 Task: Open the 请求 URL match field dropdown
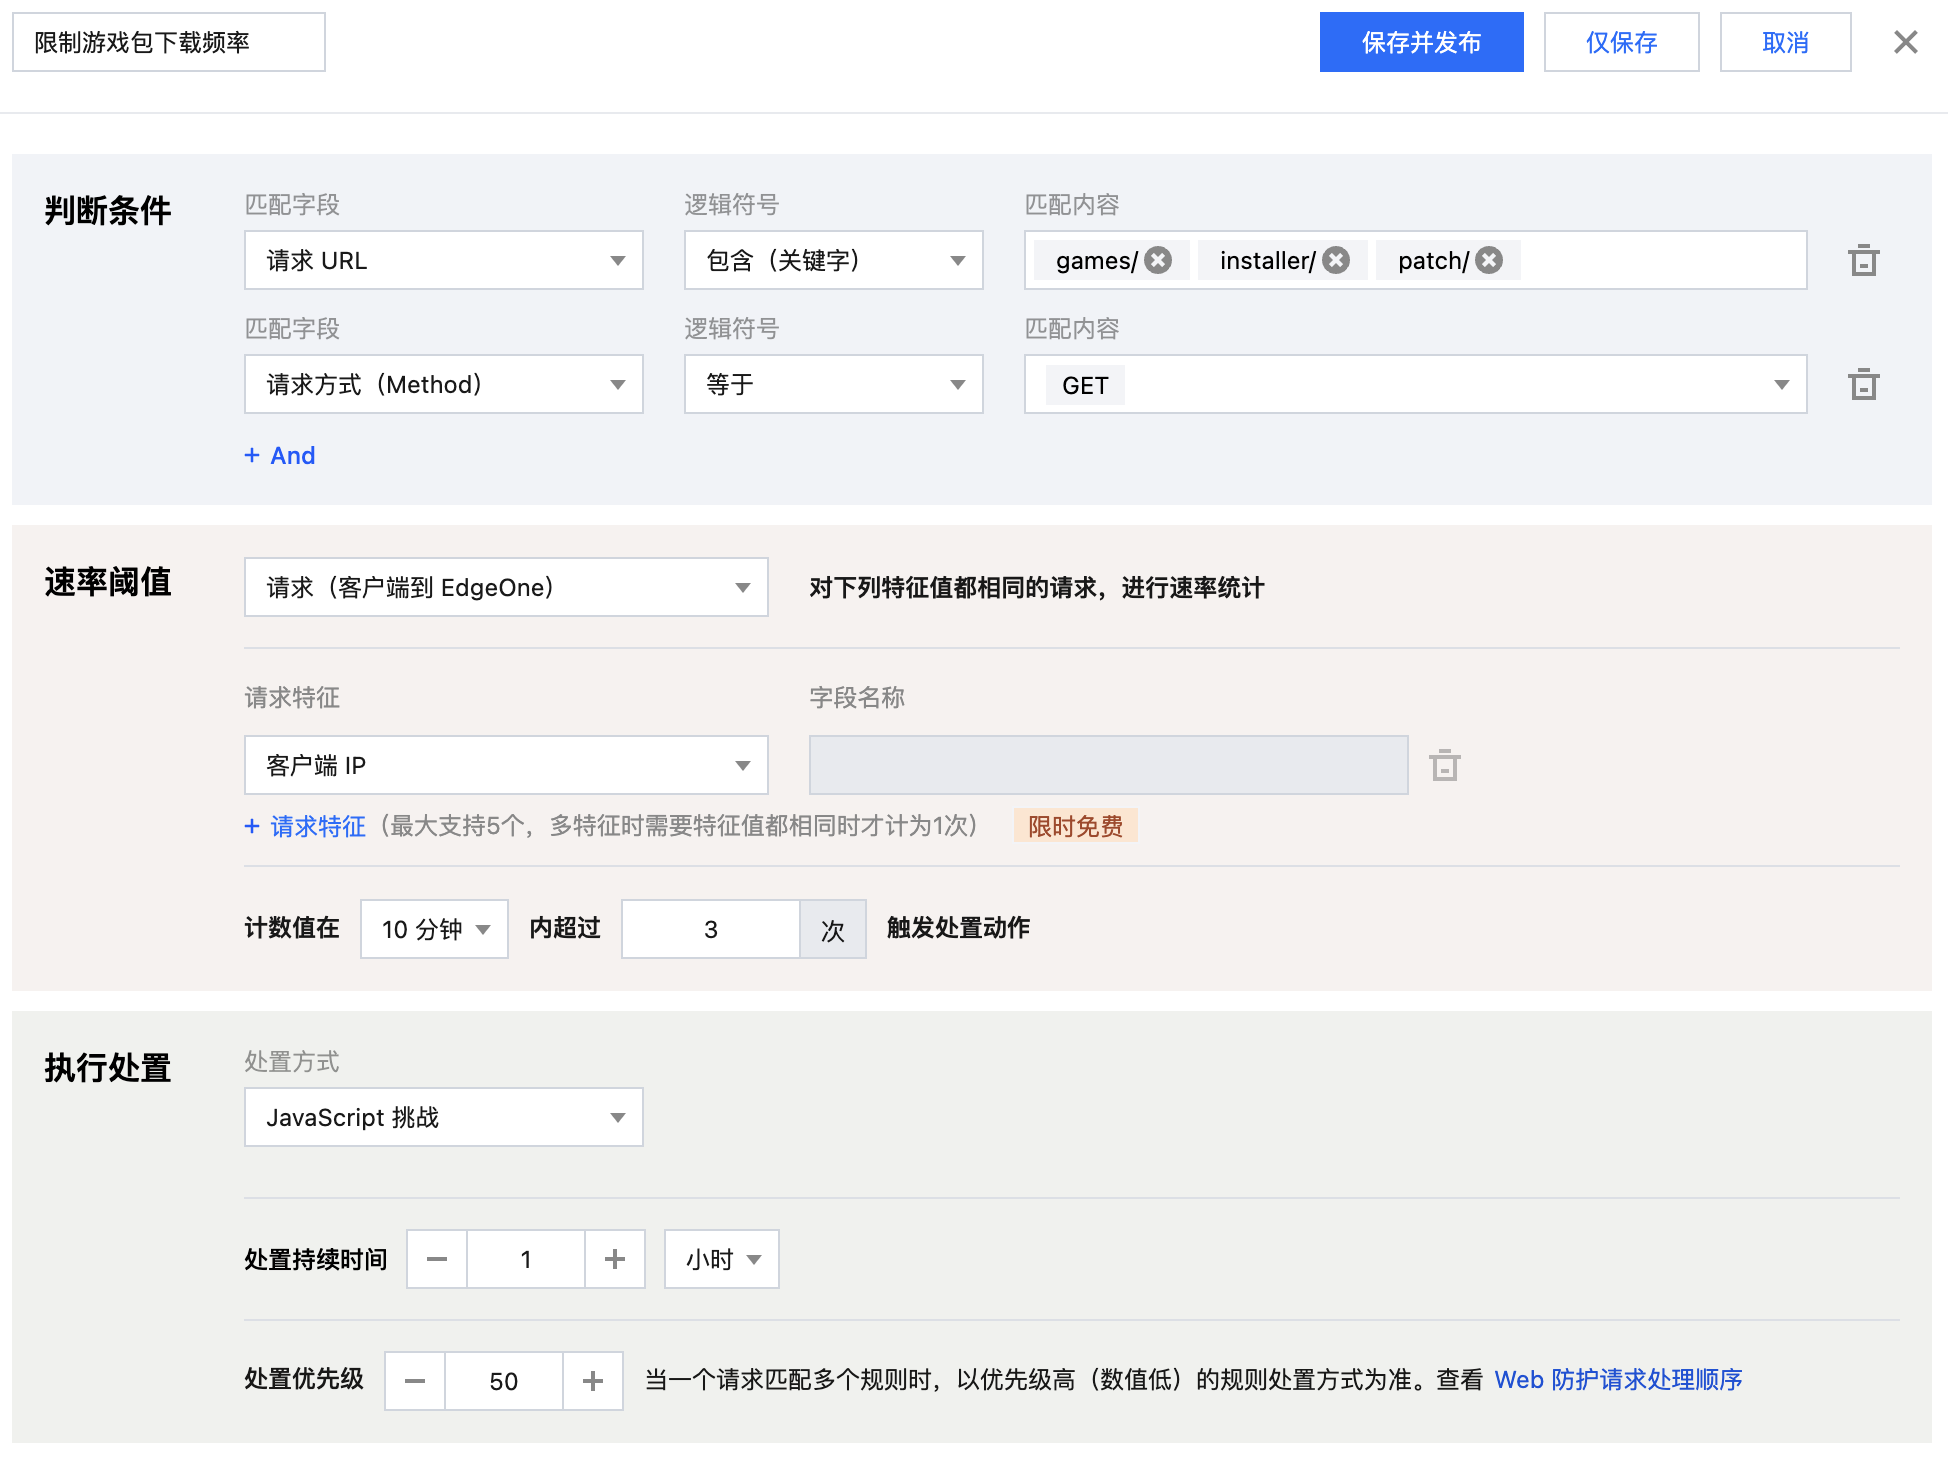pyautogui.click(x=443, y=261)
